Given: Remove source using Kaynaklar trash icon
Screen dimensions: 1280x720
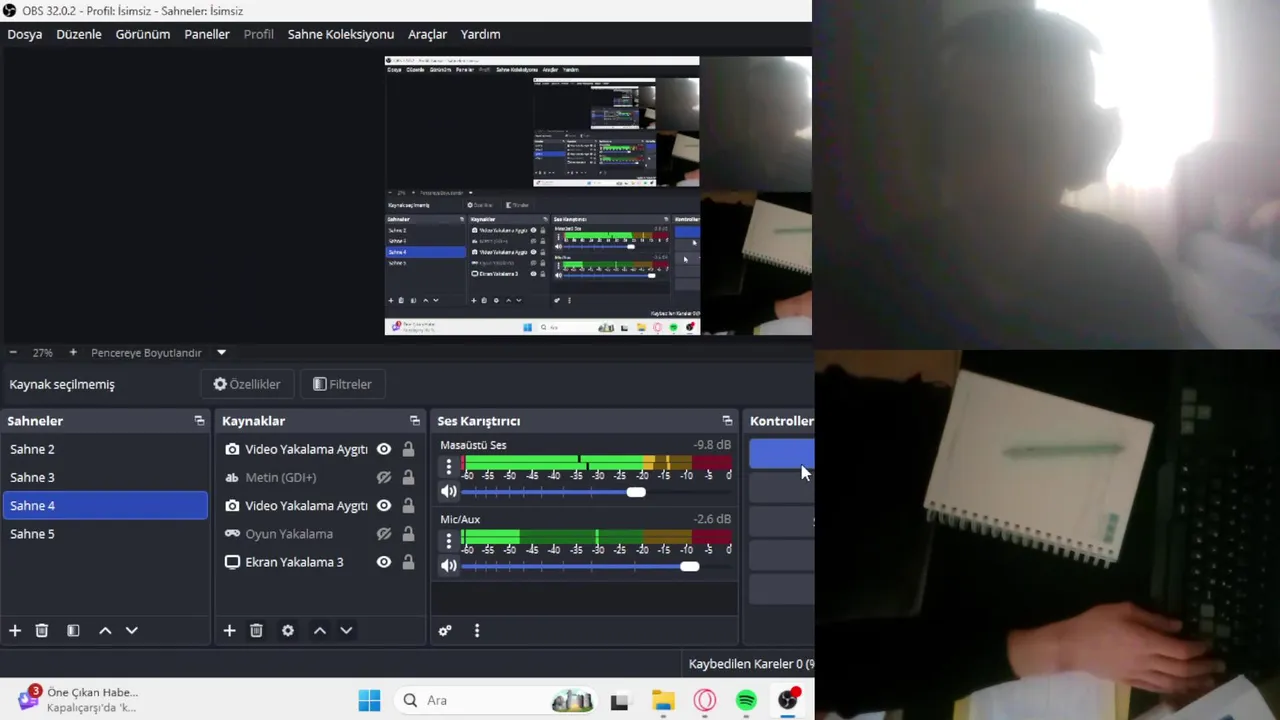Looking at the screenshot, I should [x=256, y=631].
